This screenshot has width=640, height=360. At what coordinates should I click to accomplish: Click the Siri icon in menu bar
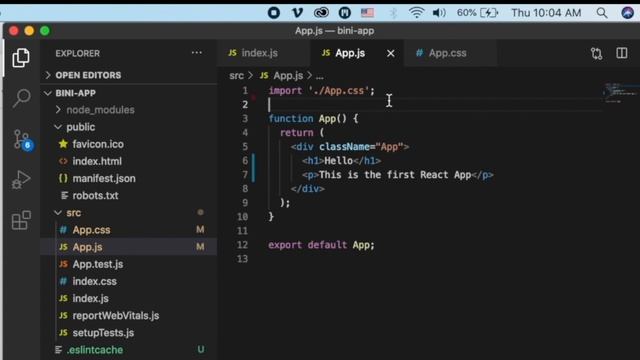627,13
